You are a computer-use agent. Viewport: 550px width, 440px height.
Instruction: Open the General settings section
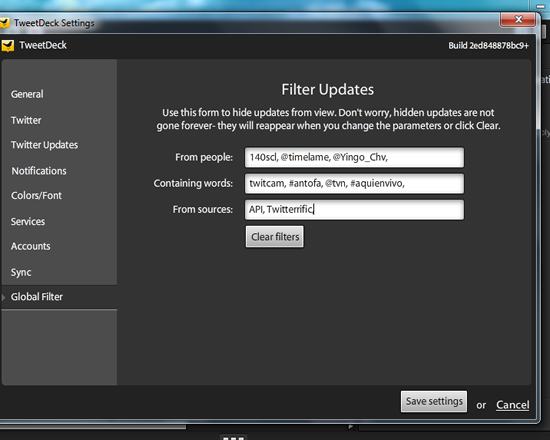27,94
